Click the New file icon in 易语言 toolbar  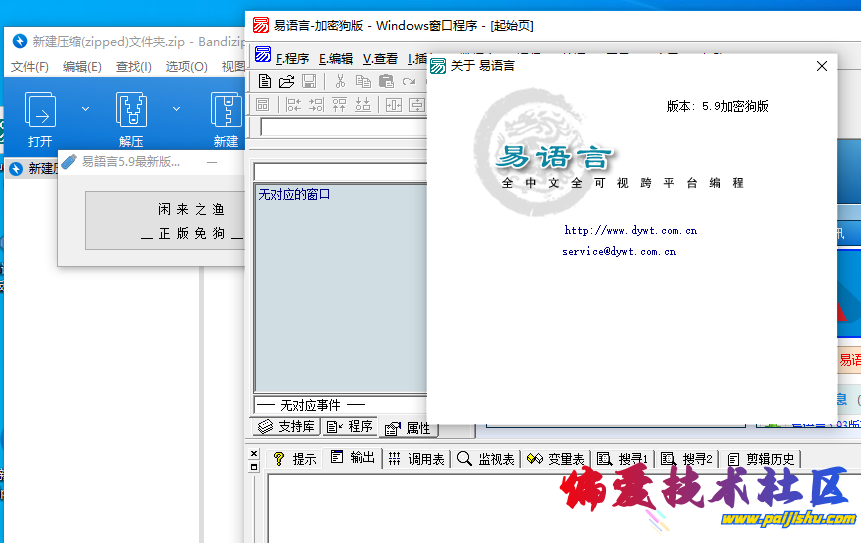[x=264, y=81]
